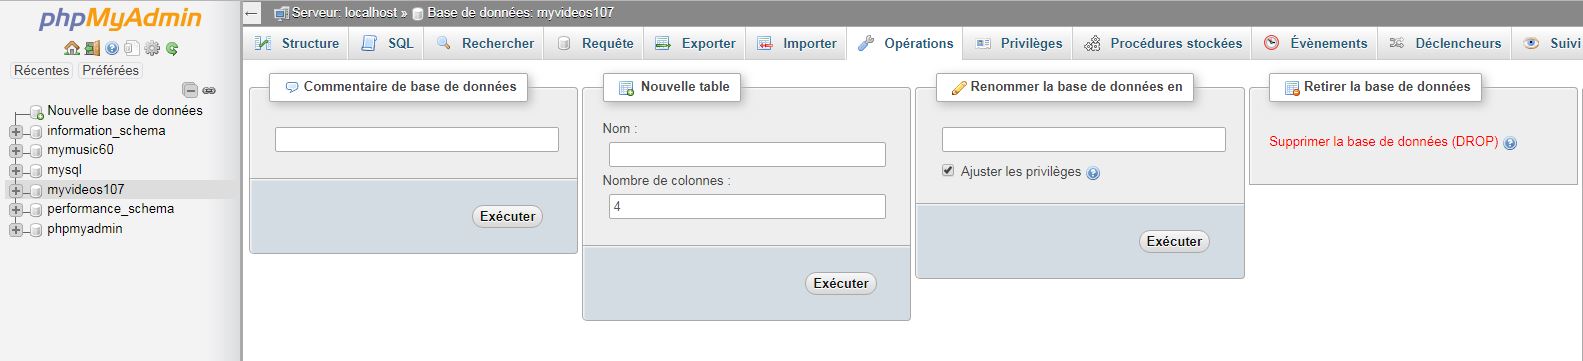Collapse the navigation panel arrow button
Screen dimensions: 1583x361
tap(253, 13)
